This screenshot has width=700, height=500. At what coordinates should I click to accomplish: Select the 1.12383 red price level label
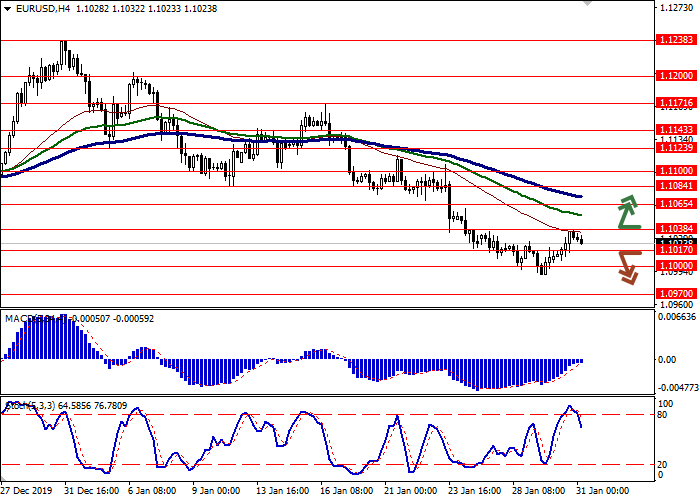tap(677, 40)
